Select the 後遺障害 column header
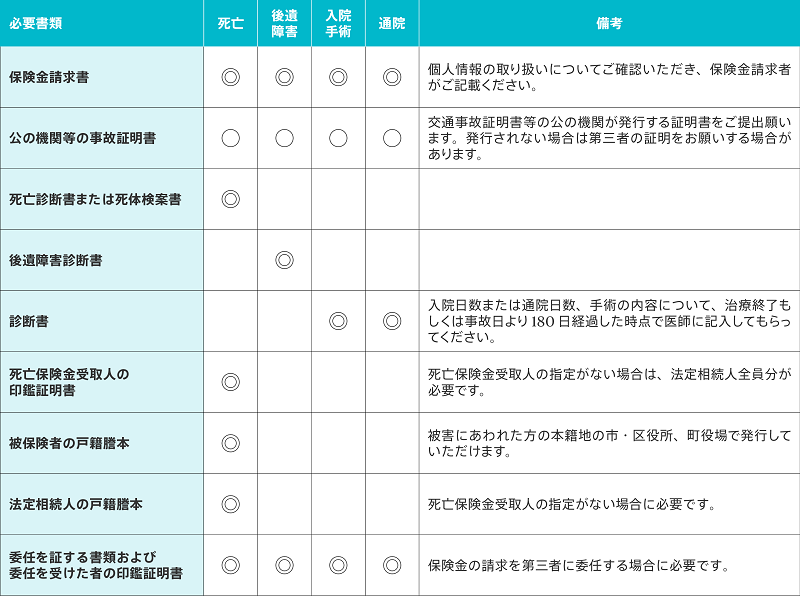 pos(284,23)
